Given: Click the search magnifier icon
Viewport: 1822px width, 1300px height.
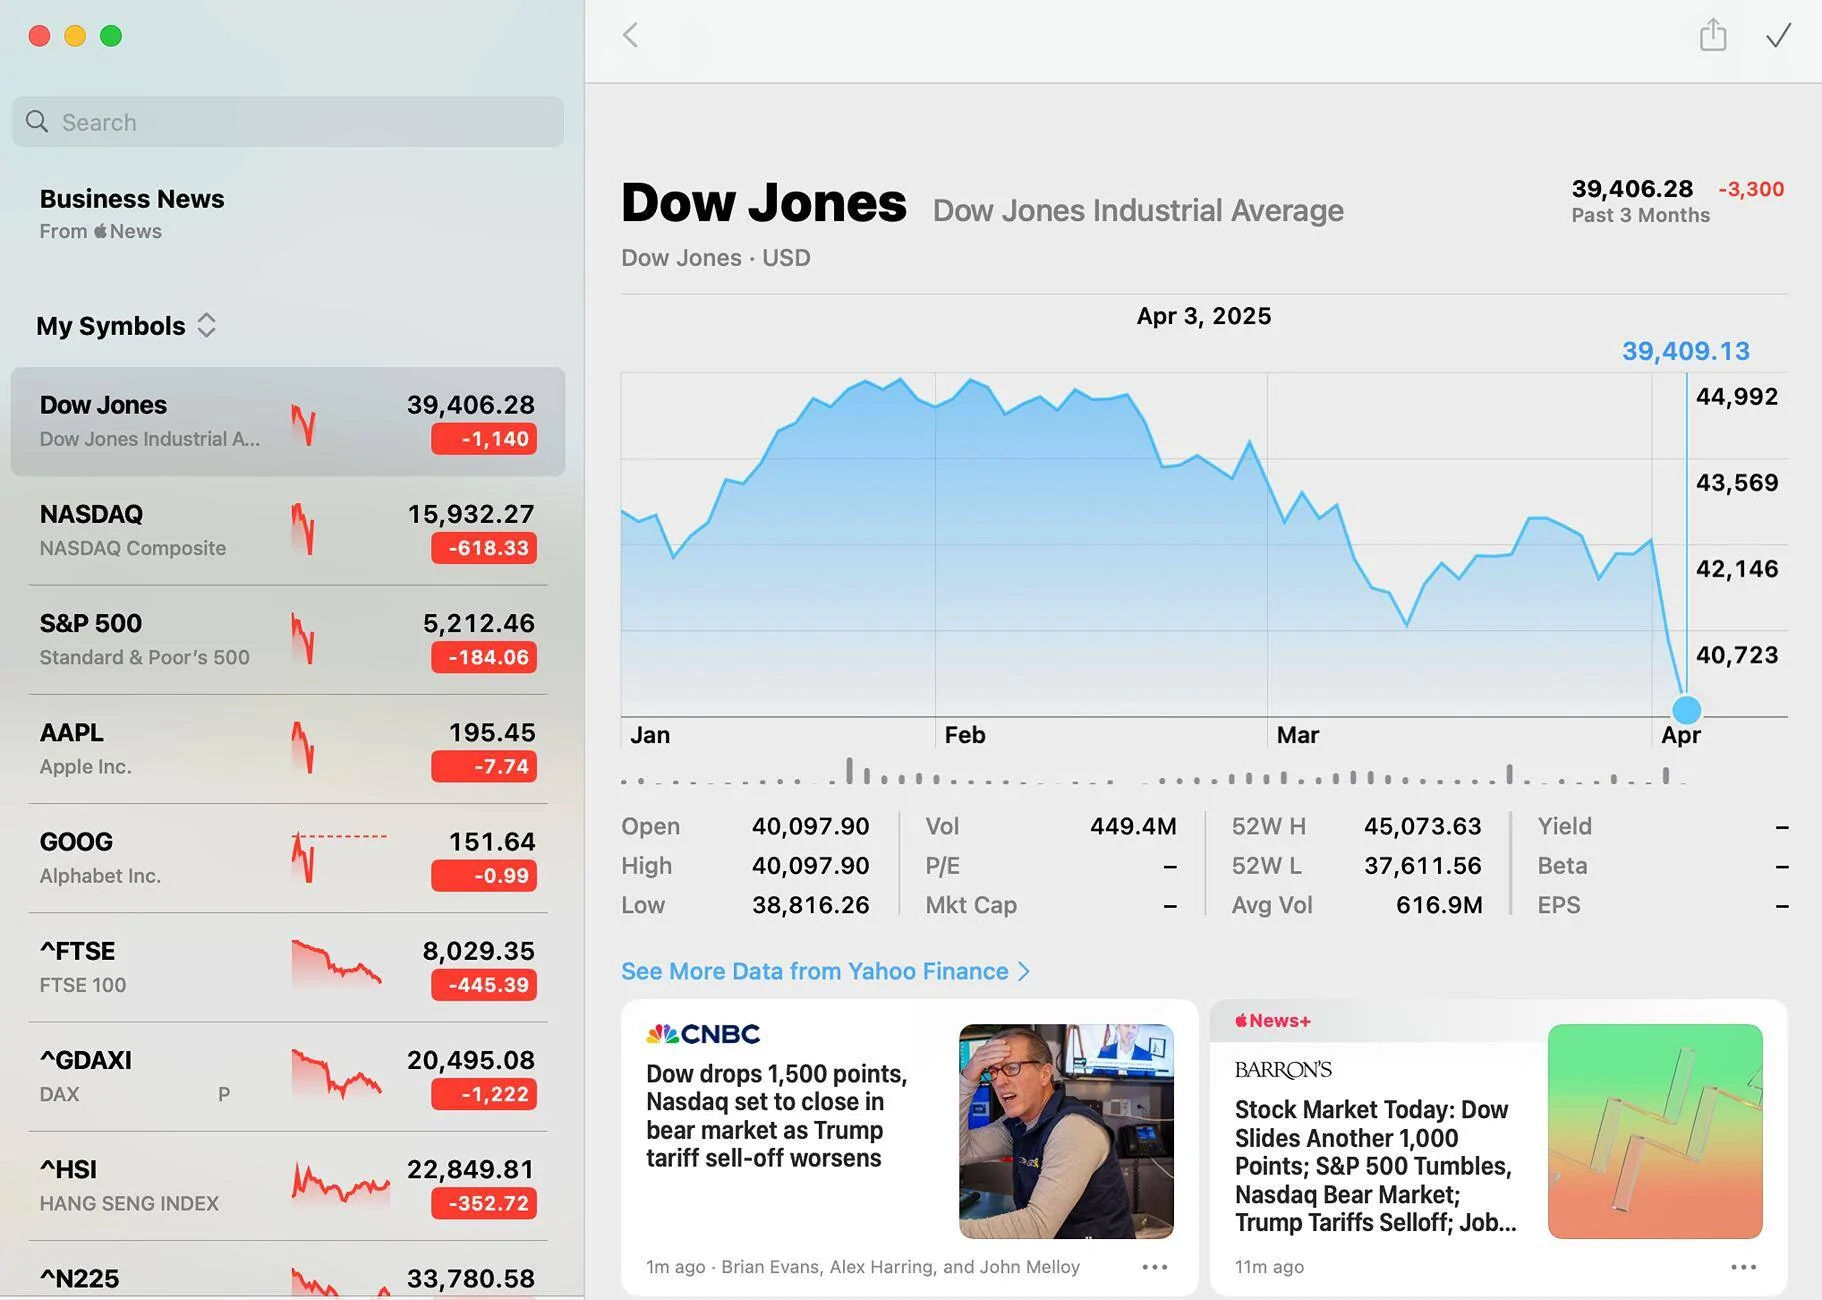Looking at the screenshot, I should [x=37, y=122].
